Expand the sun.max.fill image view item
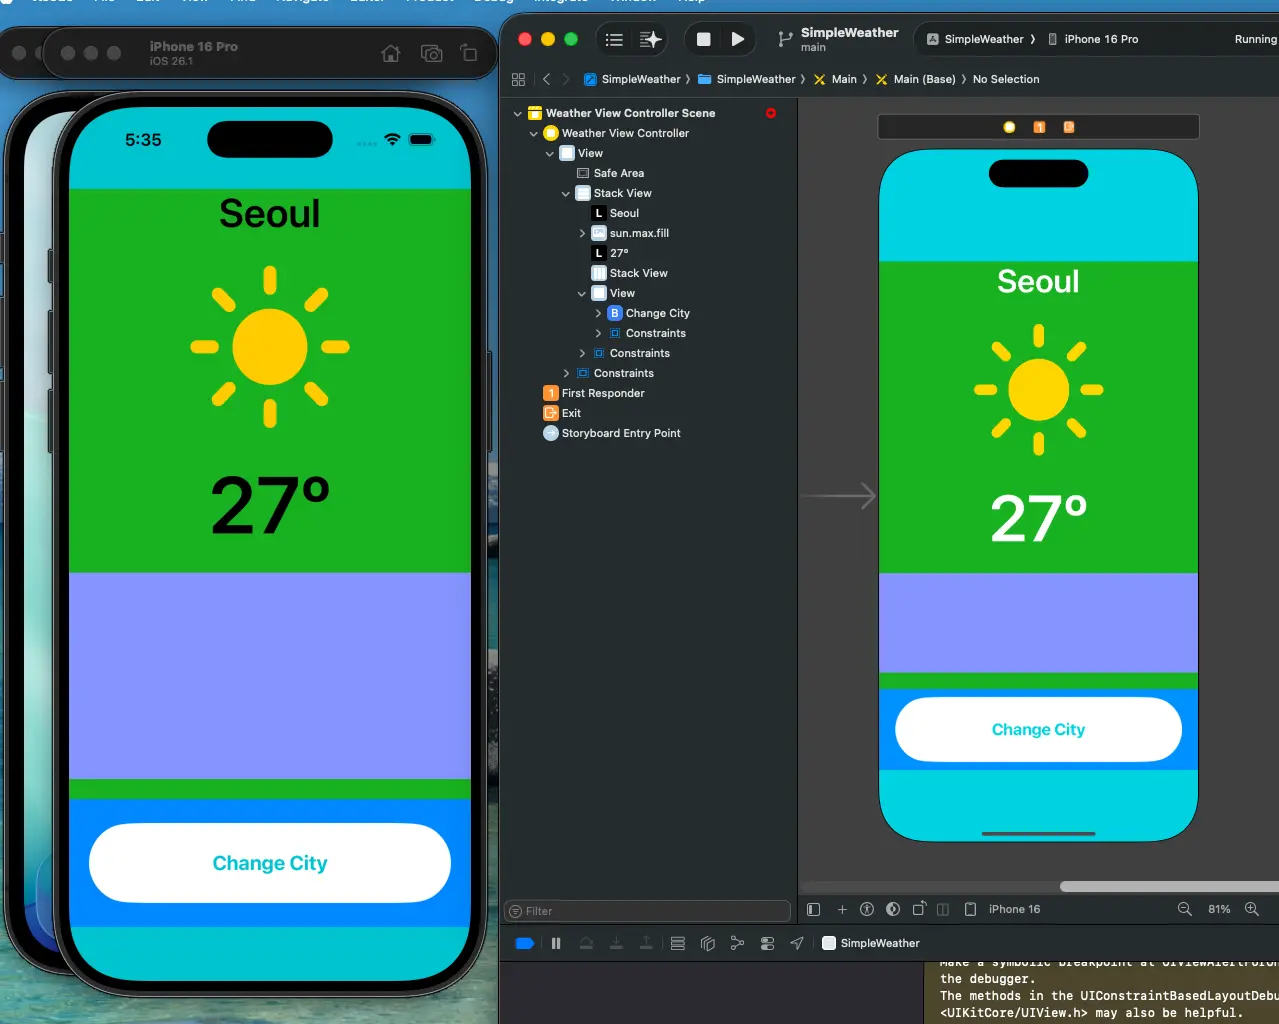 coord(582,234)
